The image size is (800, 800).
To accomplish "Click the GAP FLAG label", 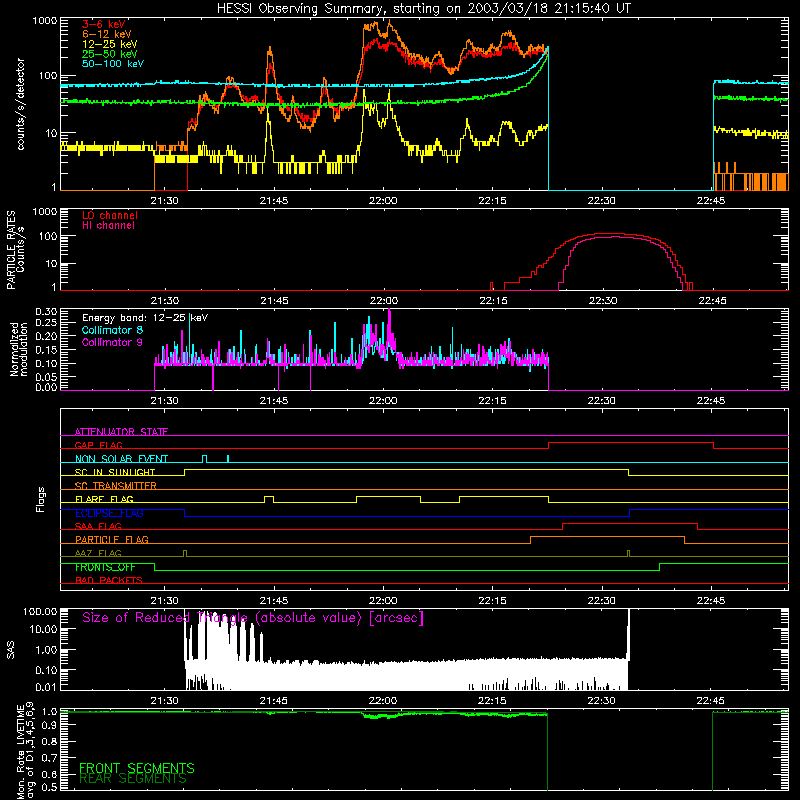I will coord(98,445).
